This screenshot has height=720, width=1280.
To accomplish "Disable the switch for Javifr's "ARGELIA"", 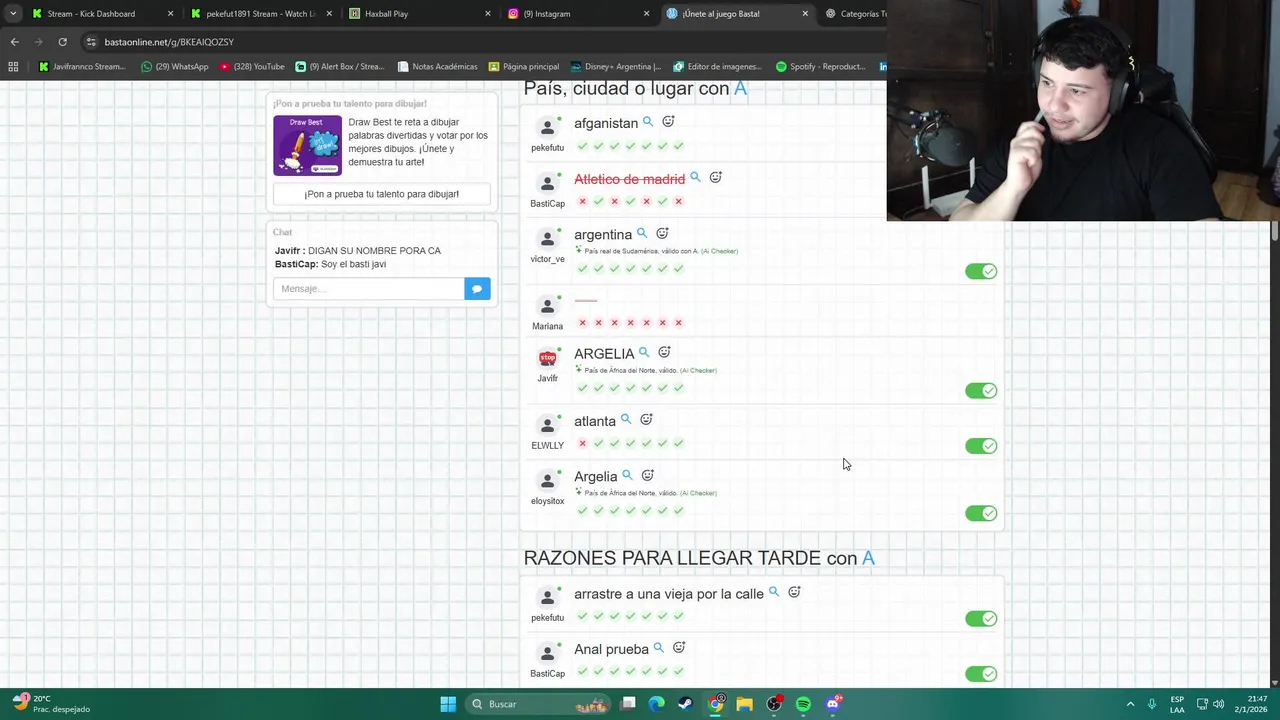I will (x=981, y=390).
